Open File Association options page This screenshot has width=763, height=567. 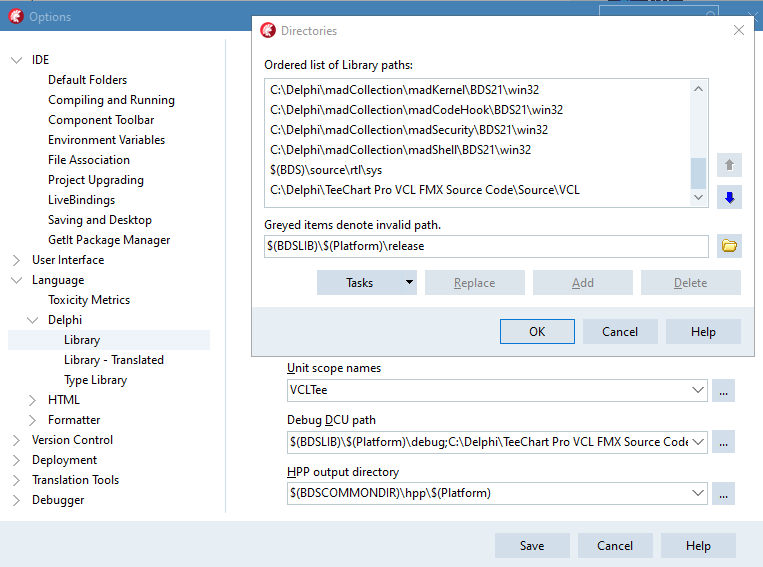pos(89,160)
